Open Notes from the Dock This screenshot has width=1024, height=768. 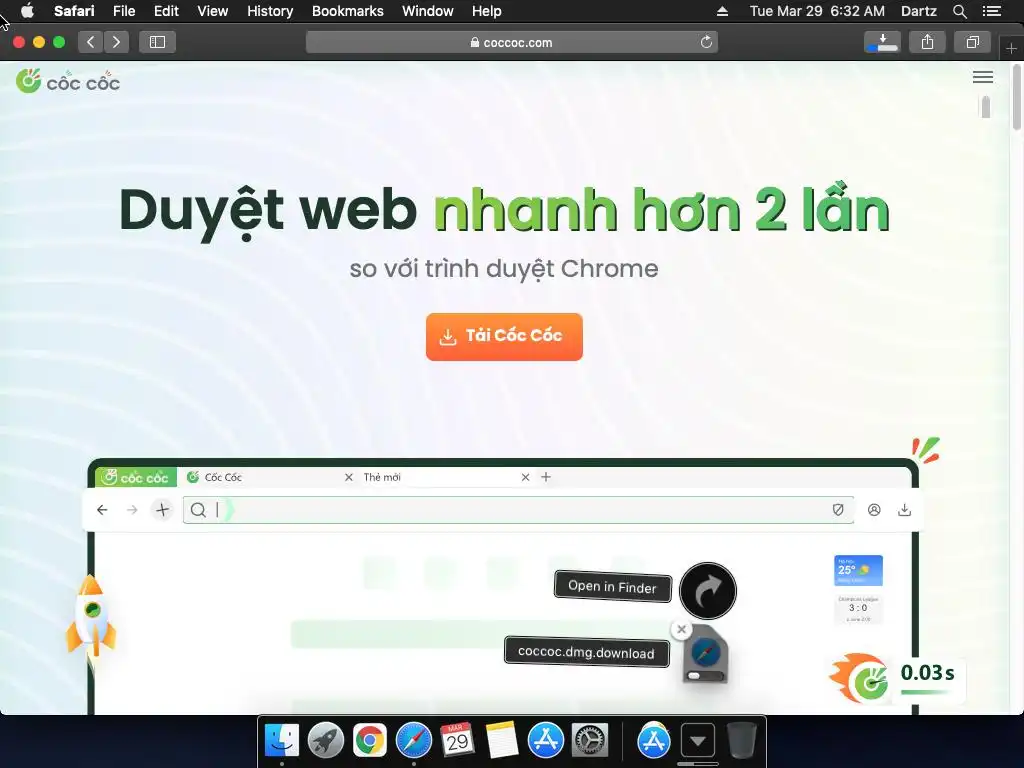click(x=502, y=741)
